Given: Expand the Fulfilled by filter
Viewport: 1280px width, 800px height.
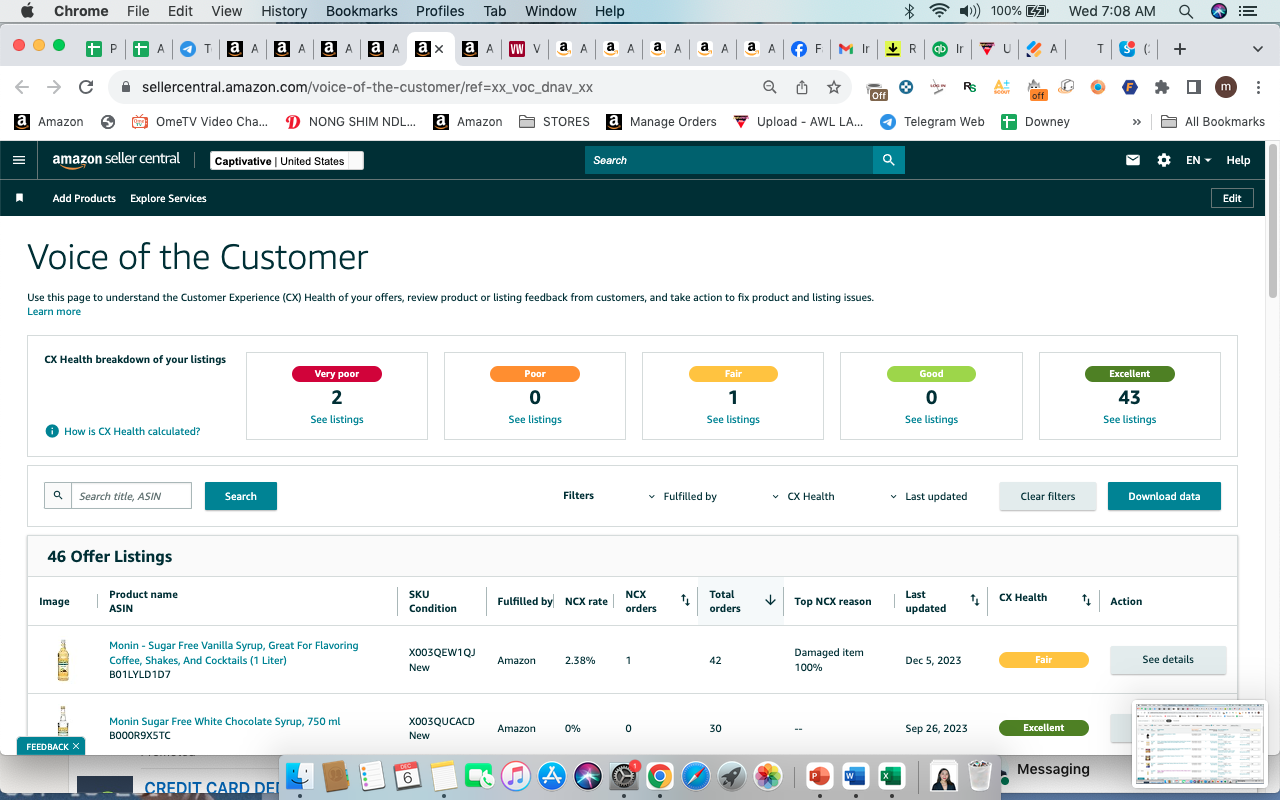Looking at the screenshot, I should (x=683, y=496).
